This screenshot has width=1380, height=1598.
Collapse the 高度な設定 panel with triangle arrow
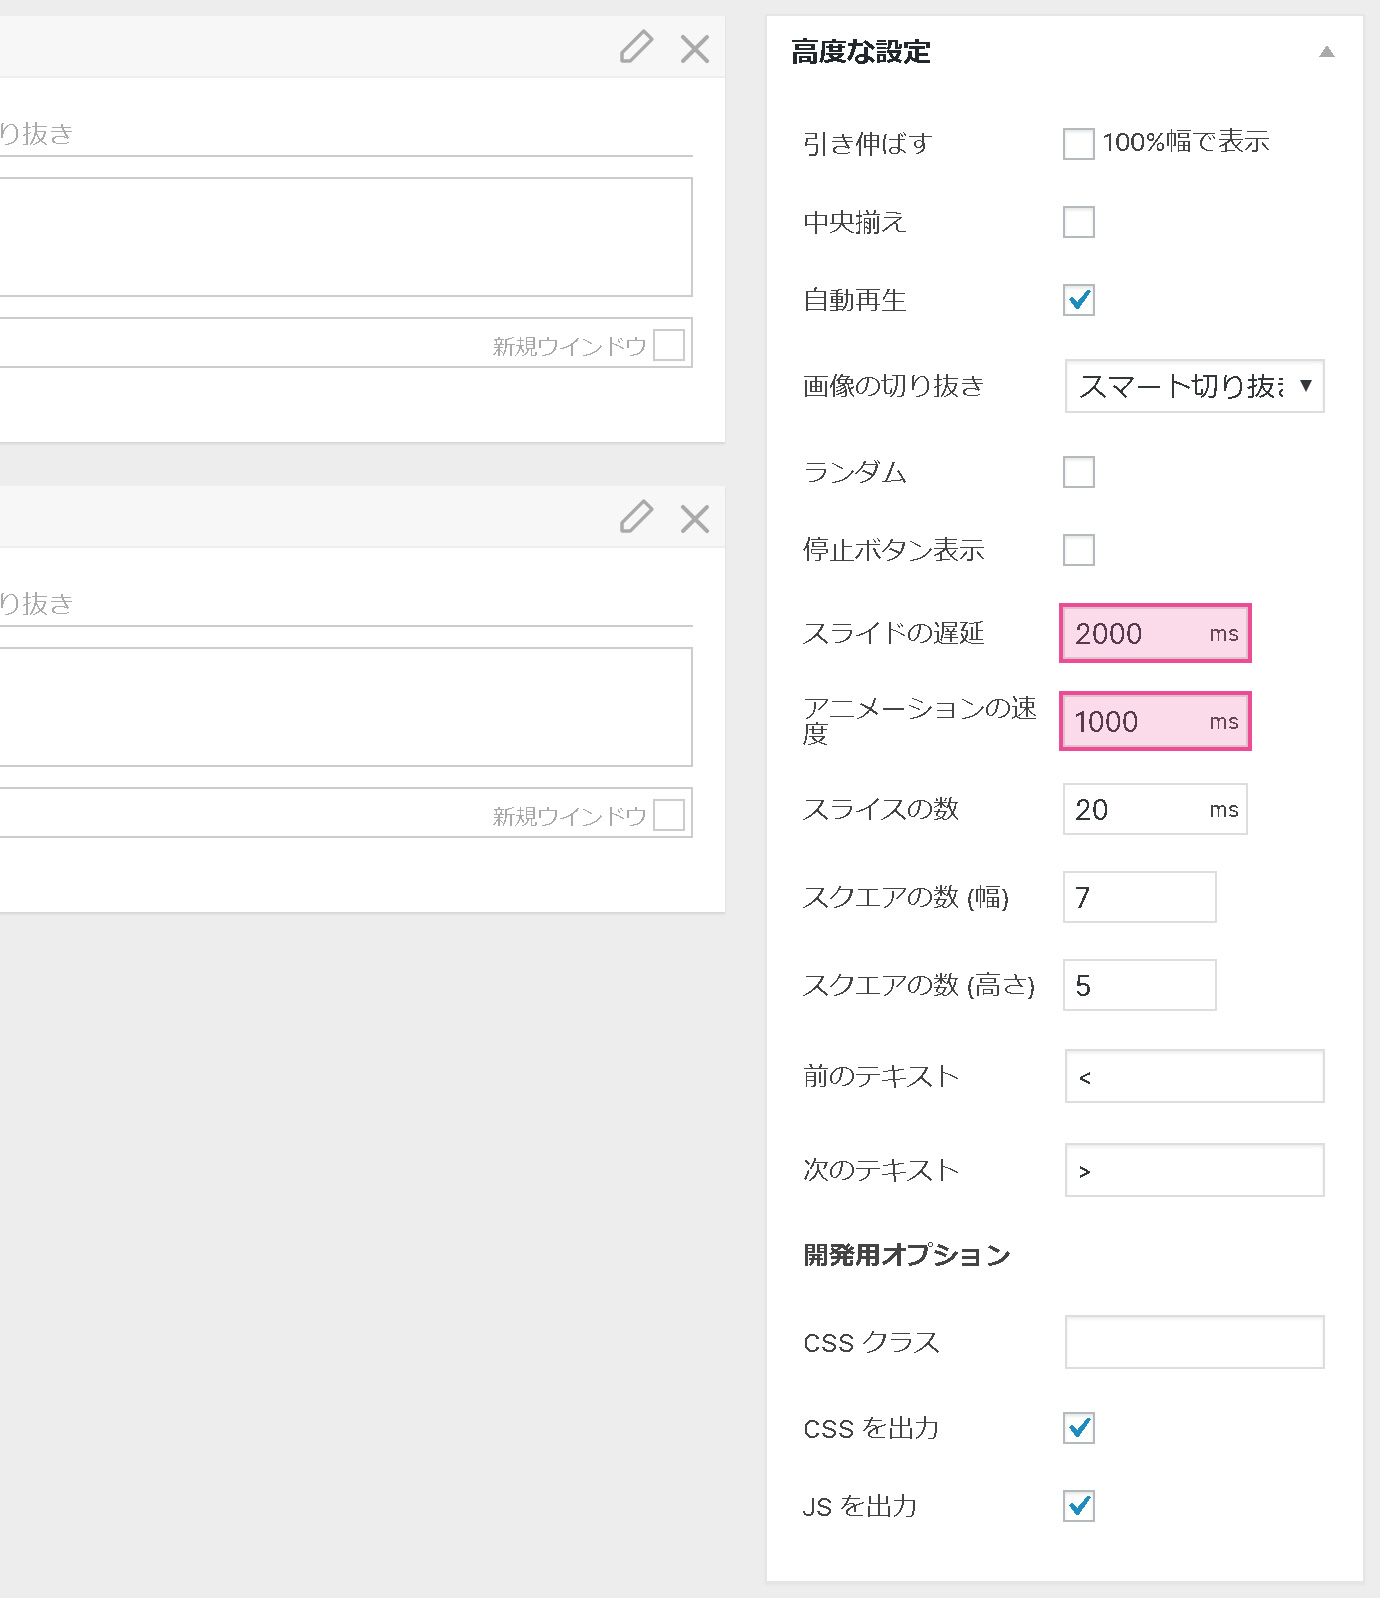pos(1326,52)
